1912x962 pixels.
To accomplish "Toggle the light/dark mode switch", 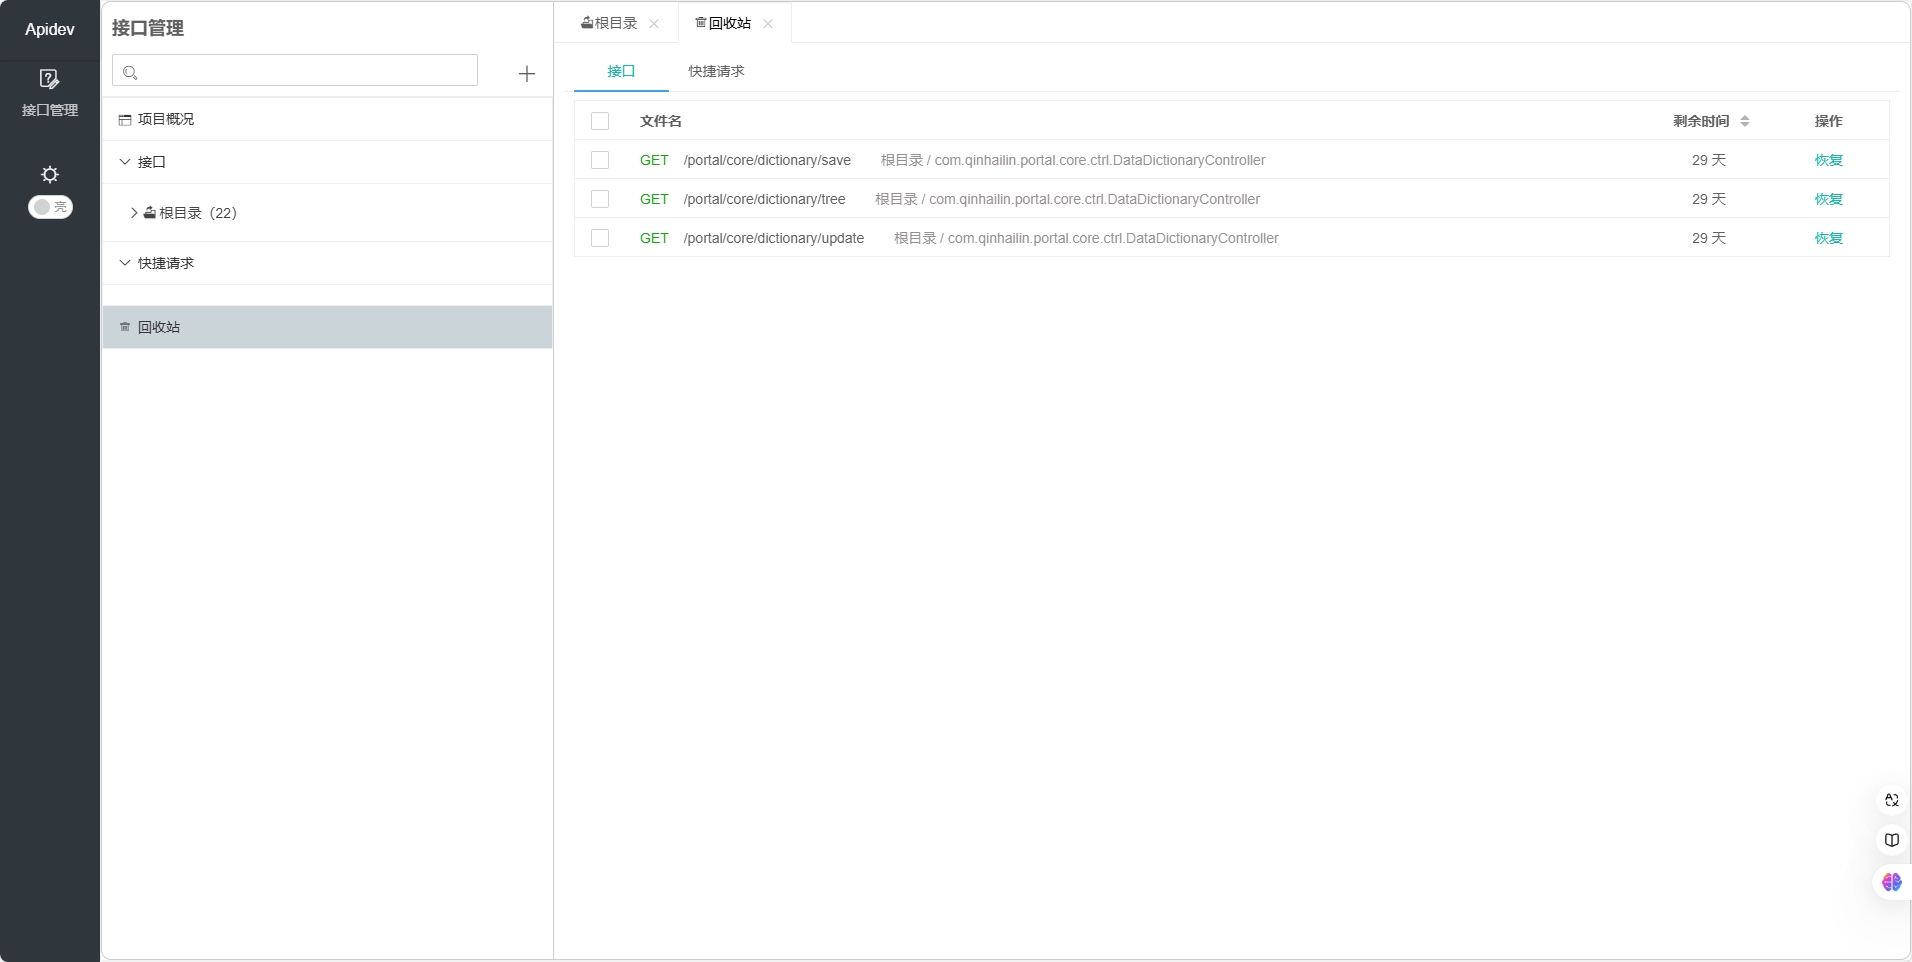I will (50, 207).
